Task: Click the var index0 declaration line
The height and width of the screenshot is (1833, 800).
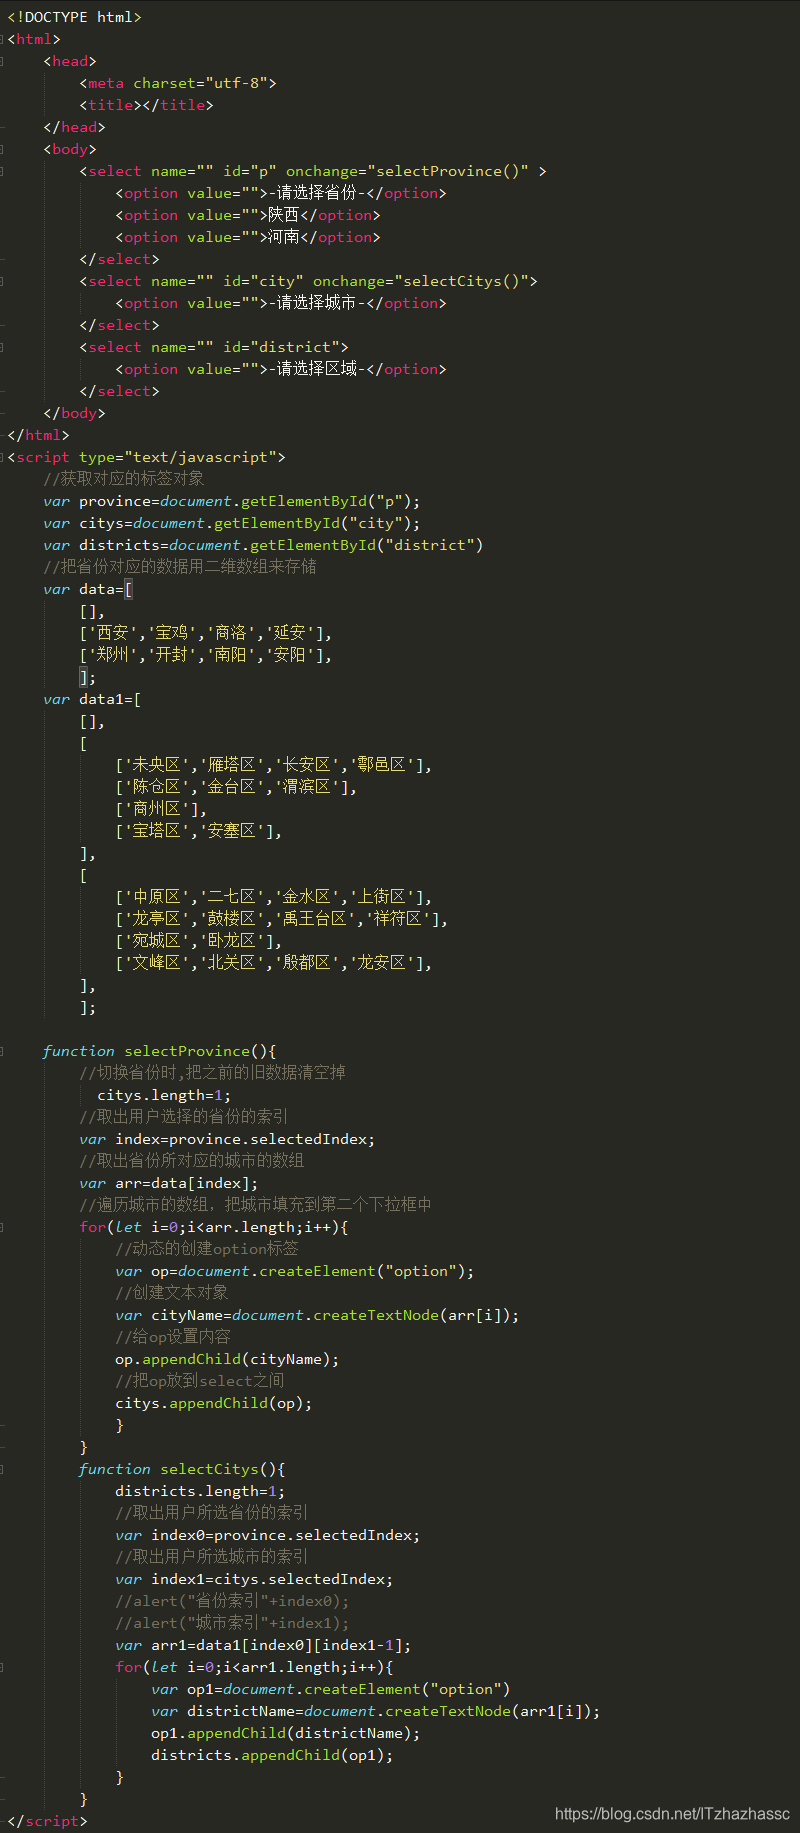Action: pyautogui.click(x=267, y=1535)
